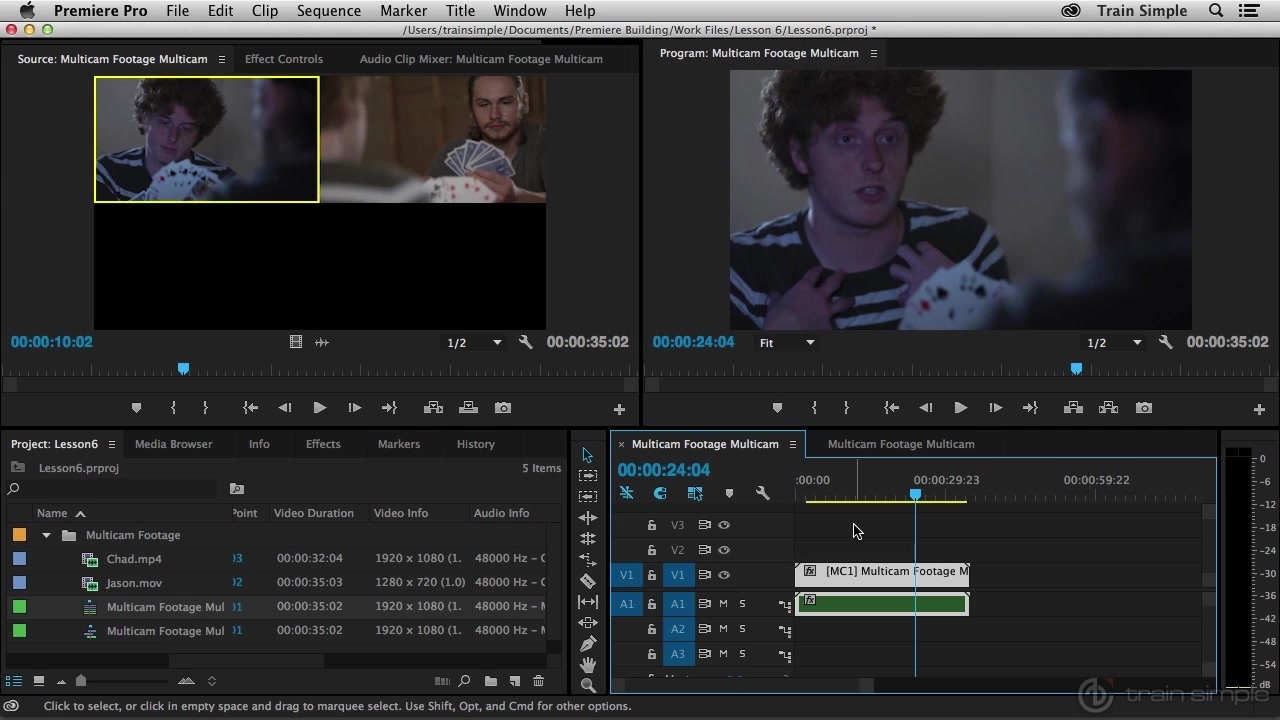
Task: Switch to Effects tab
Action: click(x=323, y=444)
